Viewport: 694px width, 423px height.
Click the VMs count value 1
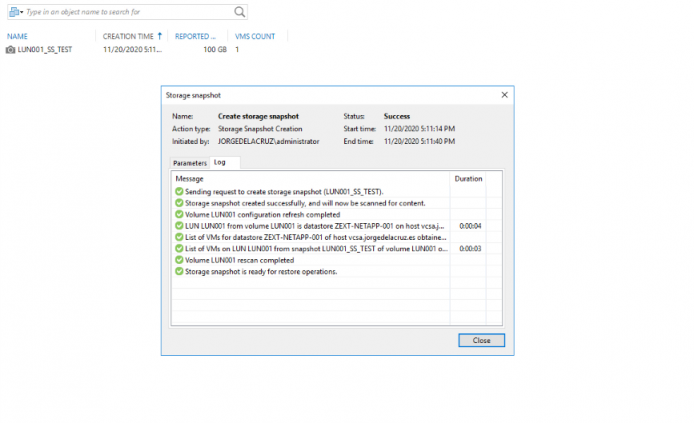coord(237,50)
